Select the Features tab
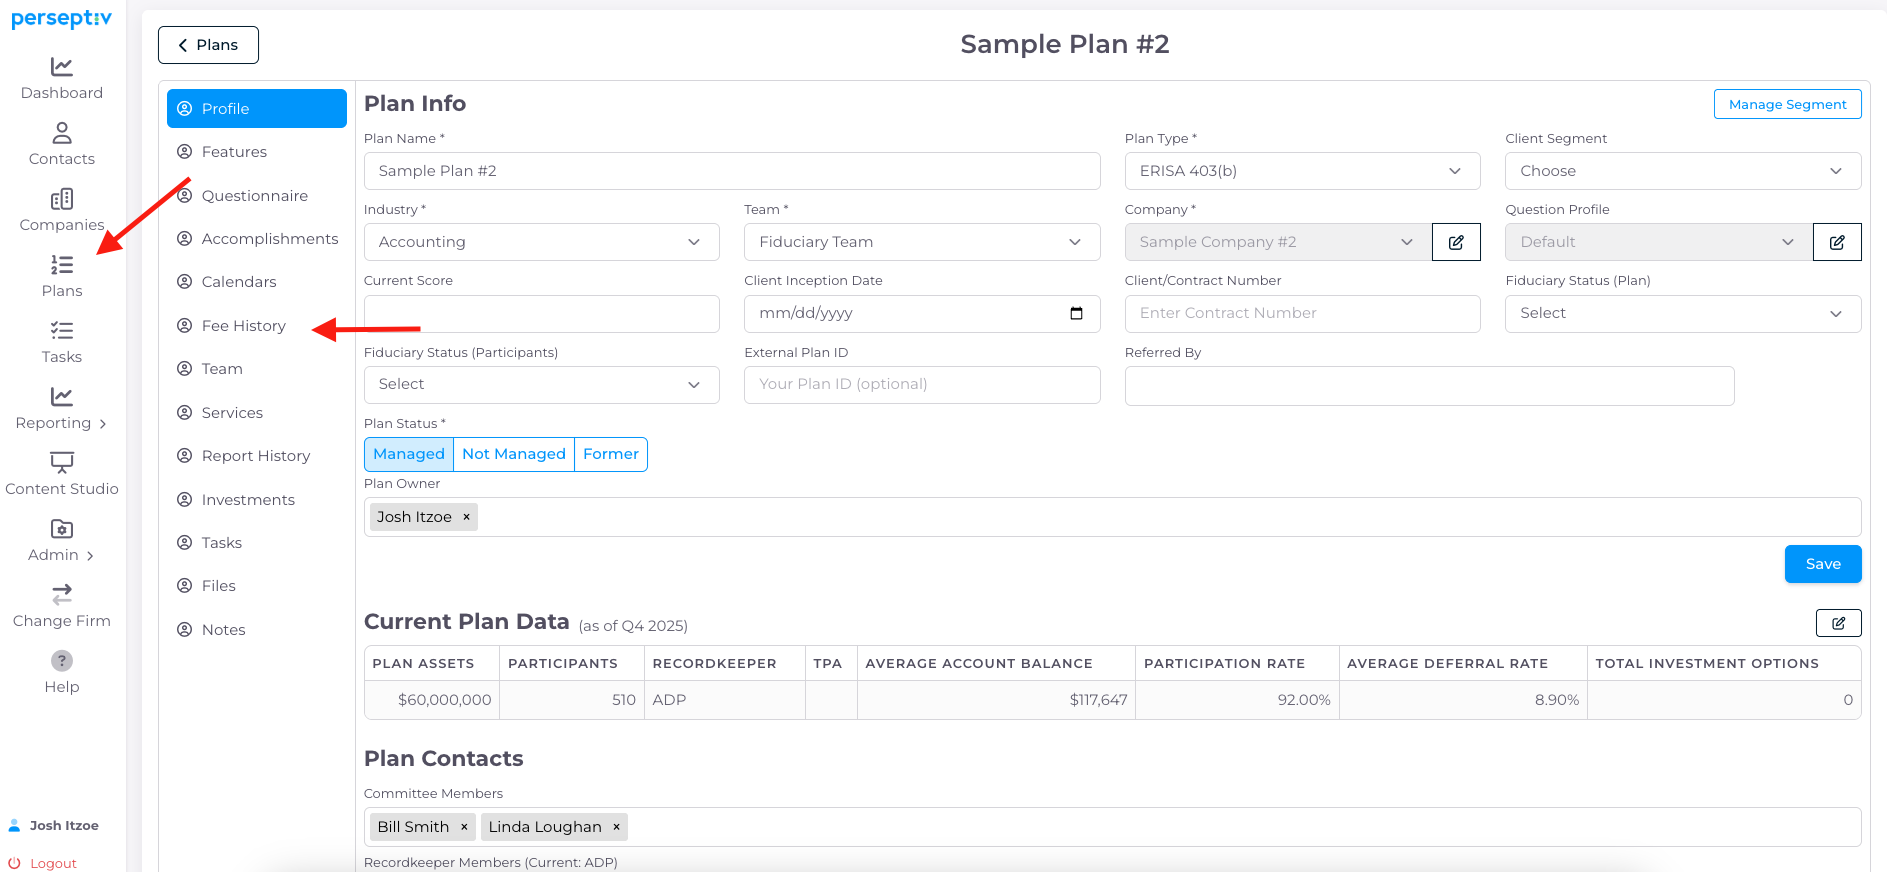This screenshot has height=872, width=1887. point(257,152)
